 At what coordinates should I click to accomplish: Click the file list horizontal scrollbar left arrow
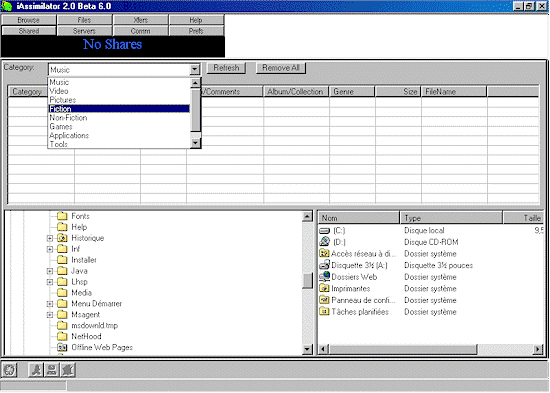click(323, 349)
